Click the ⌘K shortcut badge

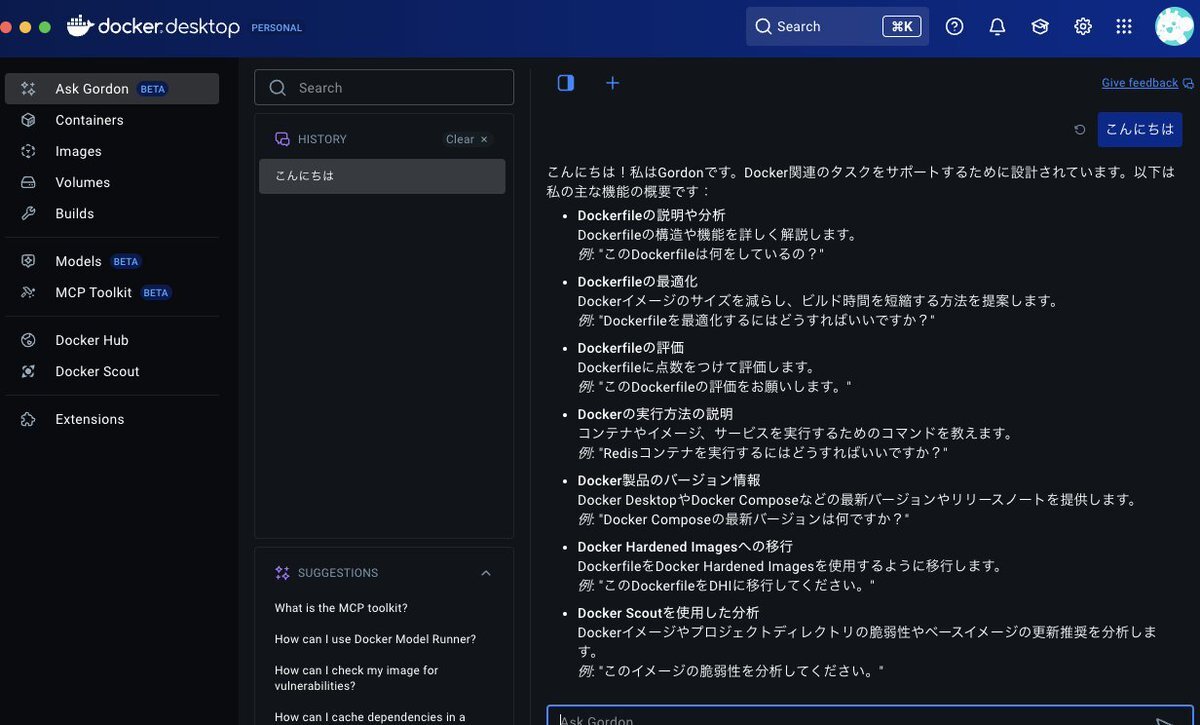(901, 27)
